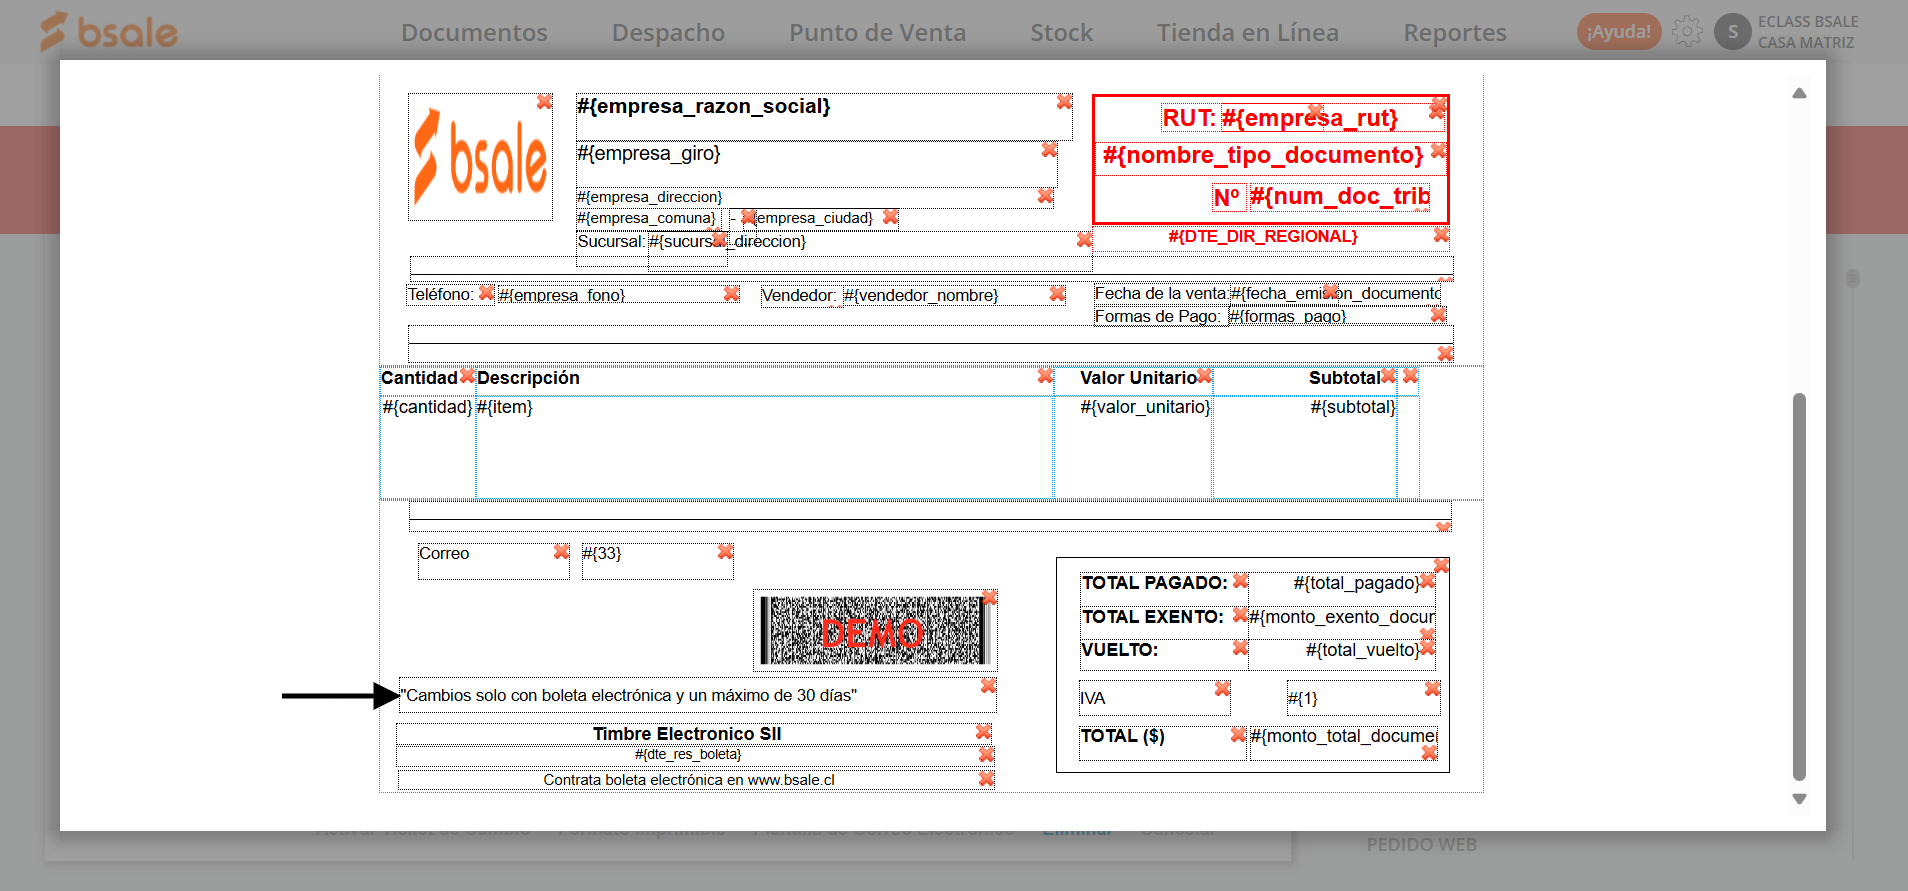The height and width of the screenshot is (891, 1908).
Task: Open the Punto de Venta menu
Action: coord(877,33)
